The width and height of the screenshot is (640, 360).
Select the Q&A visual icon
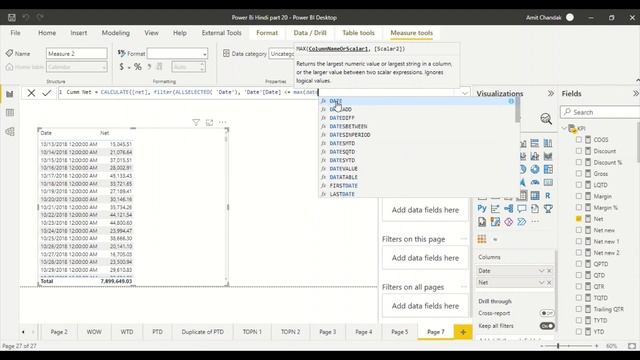click(x=522, y=209)
